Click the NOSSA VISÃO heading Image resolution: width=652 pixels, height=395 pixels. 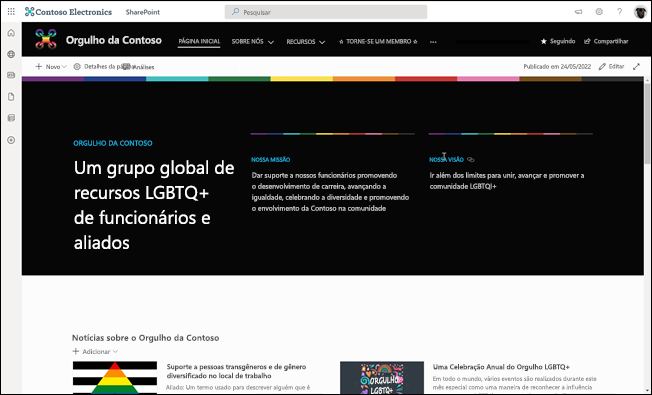[446, 160]
